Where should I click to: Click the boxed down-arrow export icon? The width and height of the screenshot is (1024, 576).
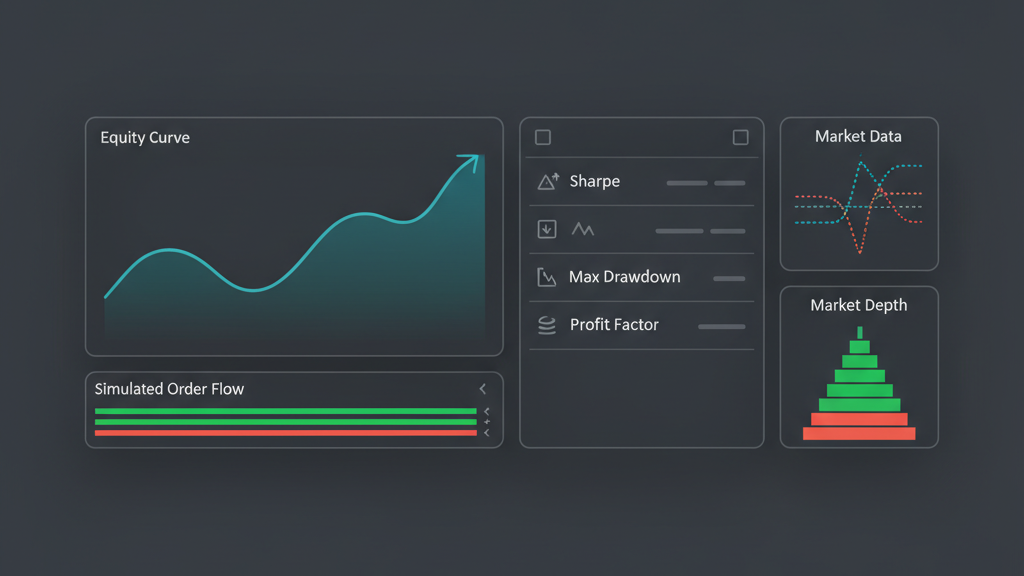(x=545, y=228)
